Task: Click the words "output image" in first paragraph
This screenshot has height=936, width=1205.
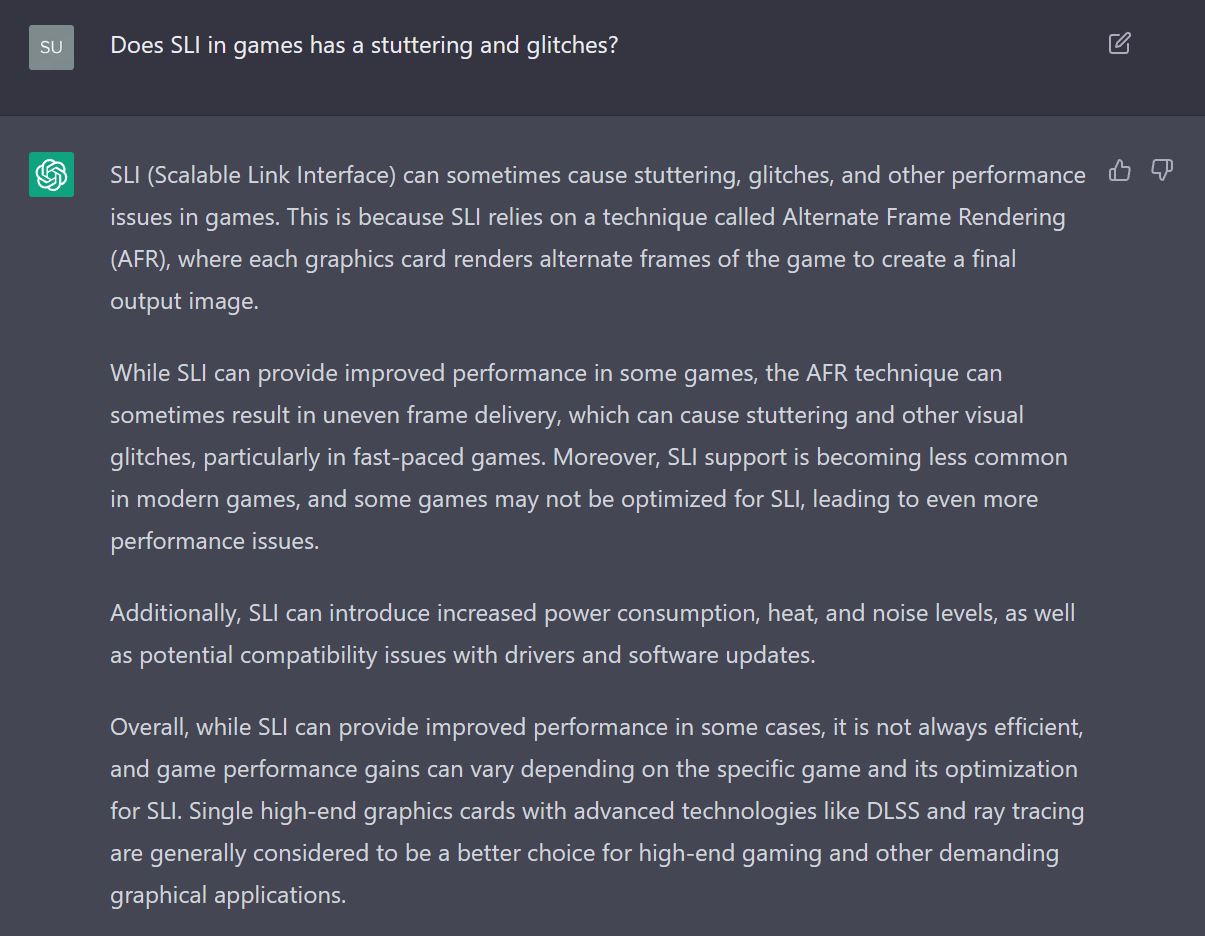Action: (184, 301)
